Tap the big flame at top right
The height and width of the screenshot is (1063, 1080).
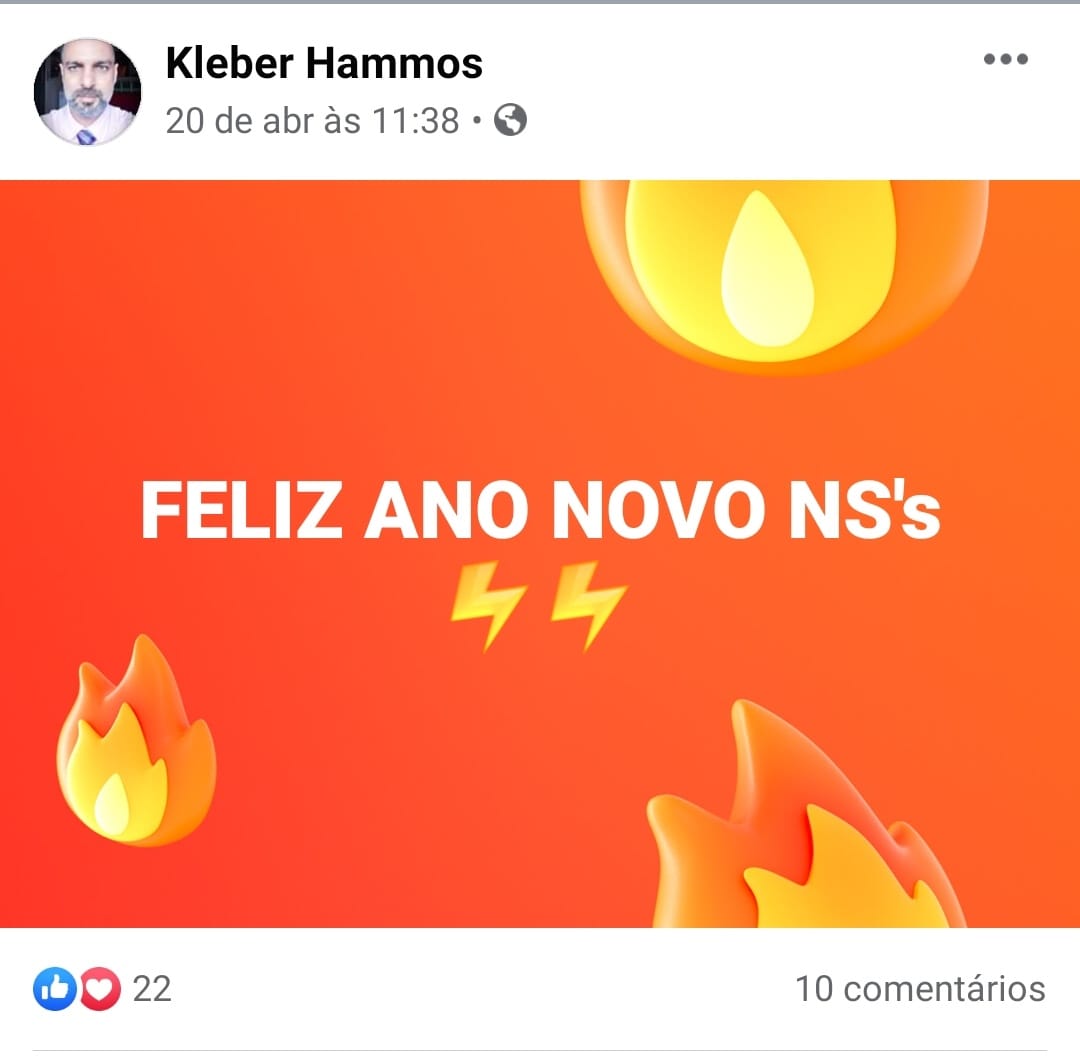(x=785, y=276)
